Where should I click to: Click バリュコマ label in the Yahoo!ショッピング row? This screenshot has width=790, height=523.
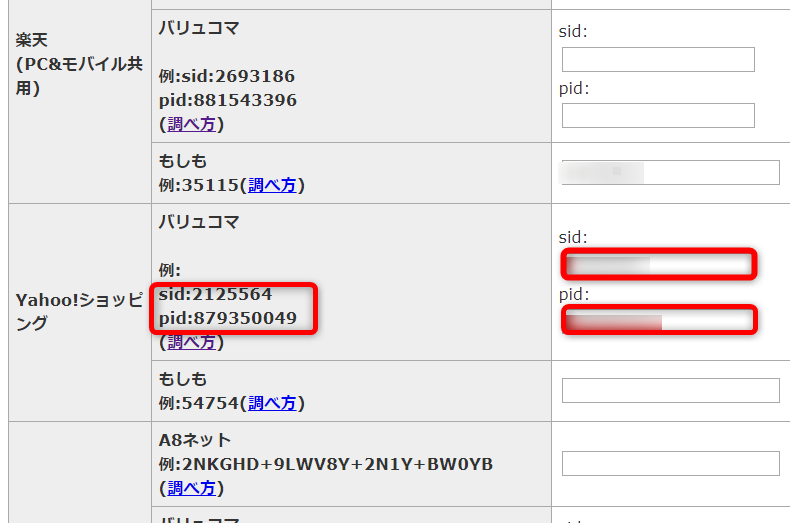199,222
